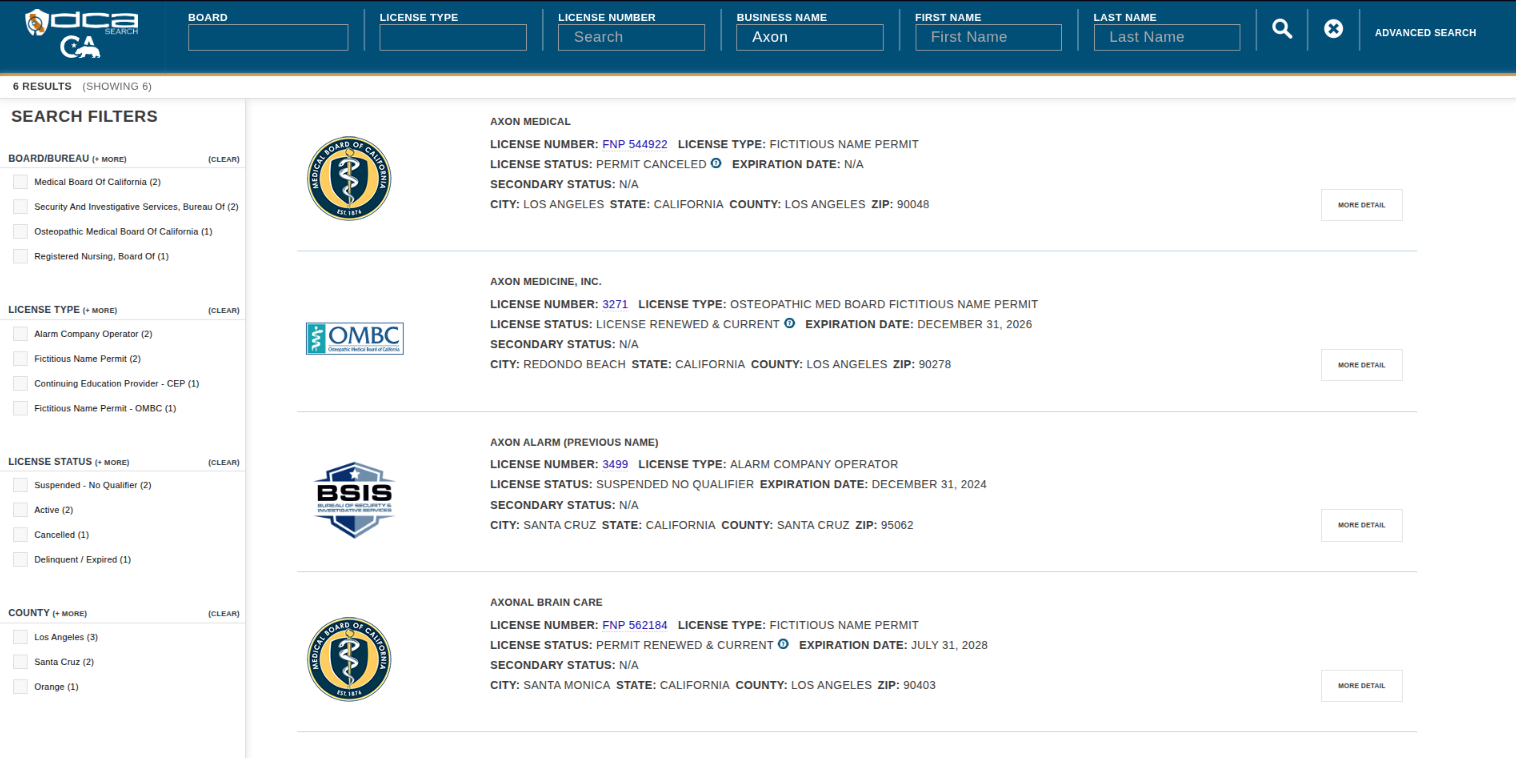The image size is (1516, 758).
Task: Click expiration date July 31, 2028
Action: click(x=949, y=645)
